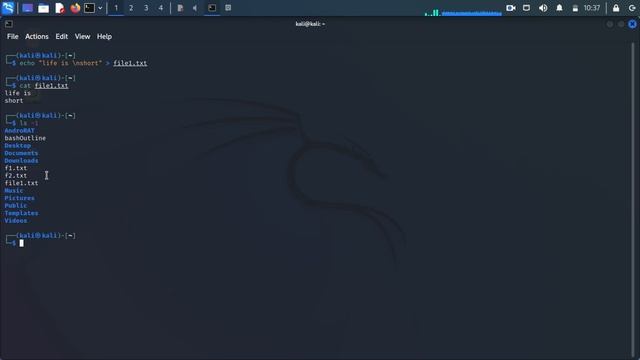This screenshot has height=360, width=640.
Task: Click the f1.txt listing entry
Action: 16,168
